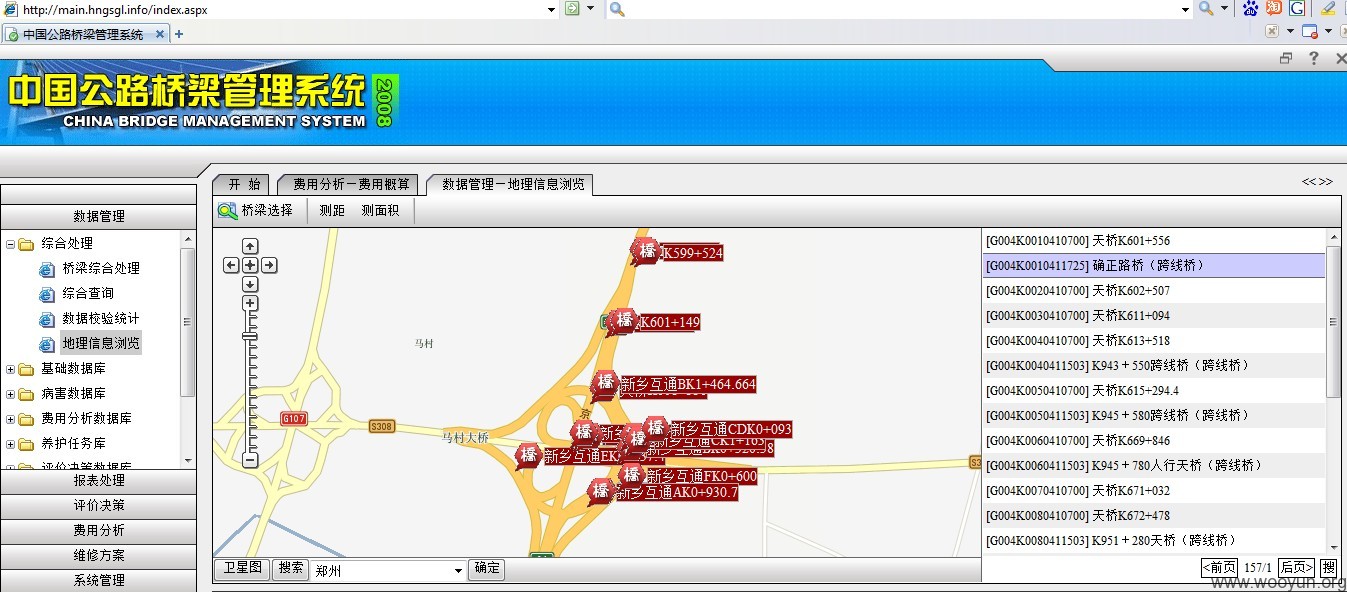Click the bridge marker for K599+524
Viewport: 1347px width, 592px height.
[x=647, y=250]
